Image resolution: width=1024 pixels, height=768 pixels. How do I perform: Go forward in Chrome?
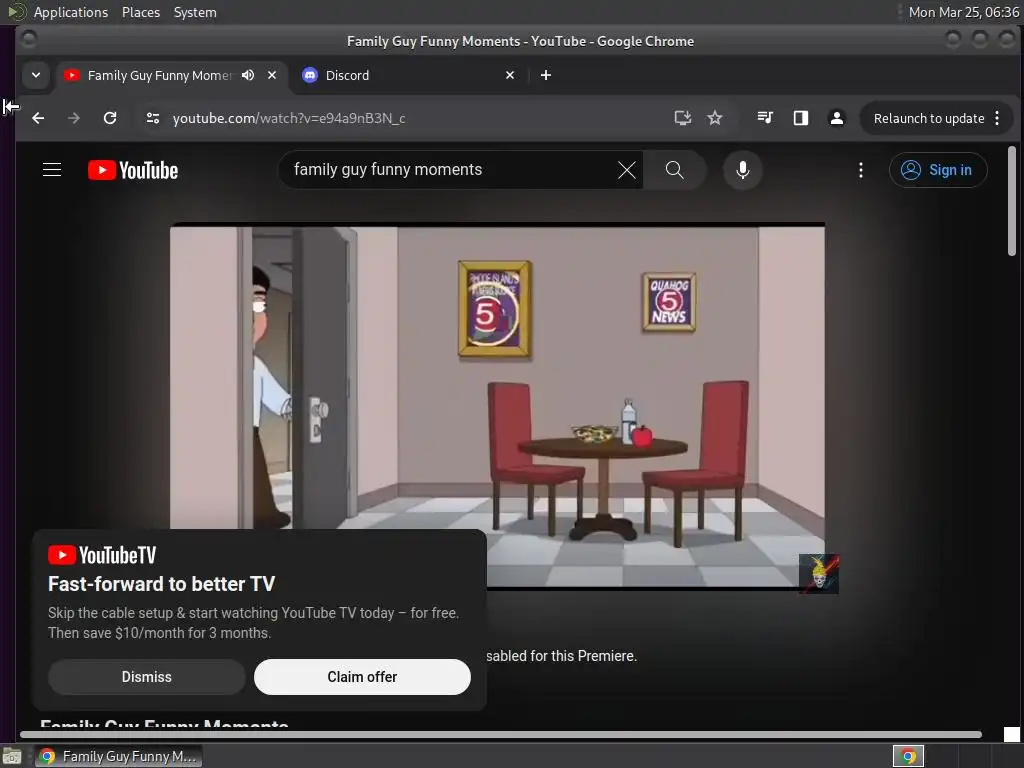(74, 118)
